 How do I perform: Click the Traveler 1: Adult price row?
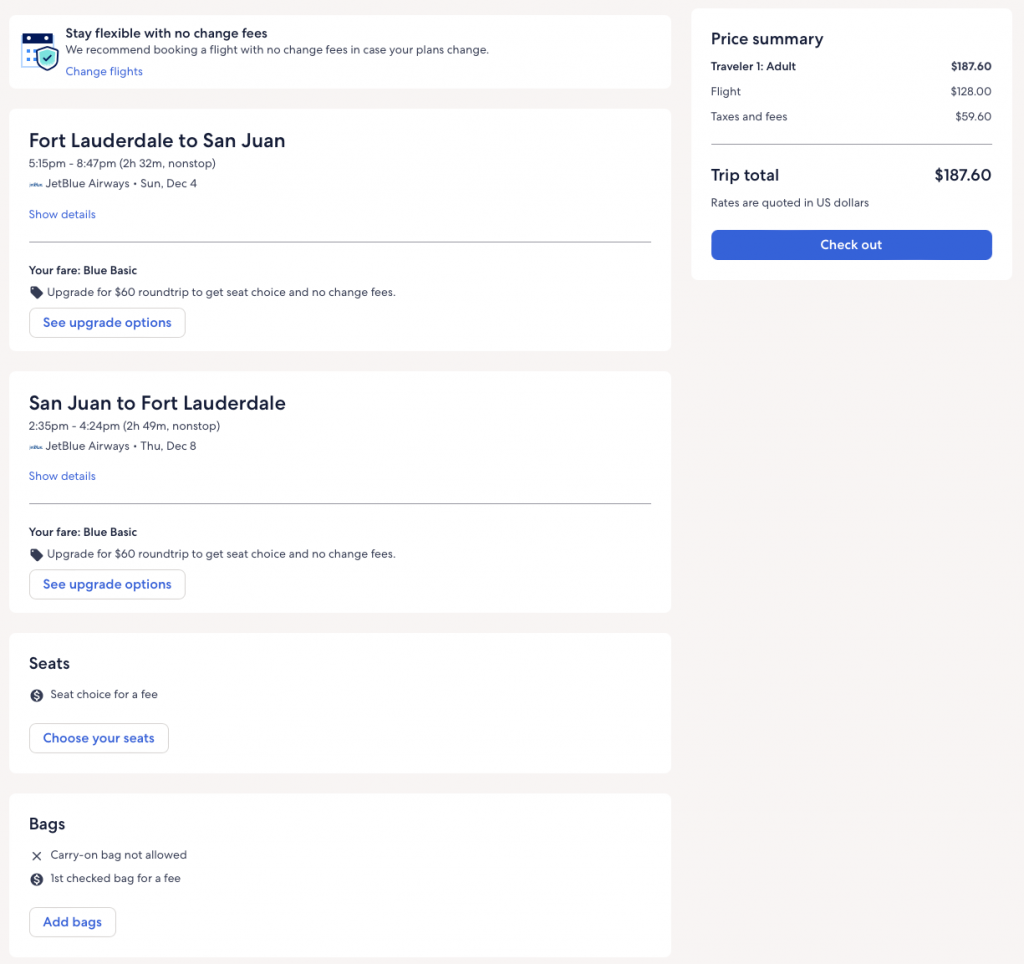pyautogui.click(x=850, y=67)
